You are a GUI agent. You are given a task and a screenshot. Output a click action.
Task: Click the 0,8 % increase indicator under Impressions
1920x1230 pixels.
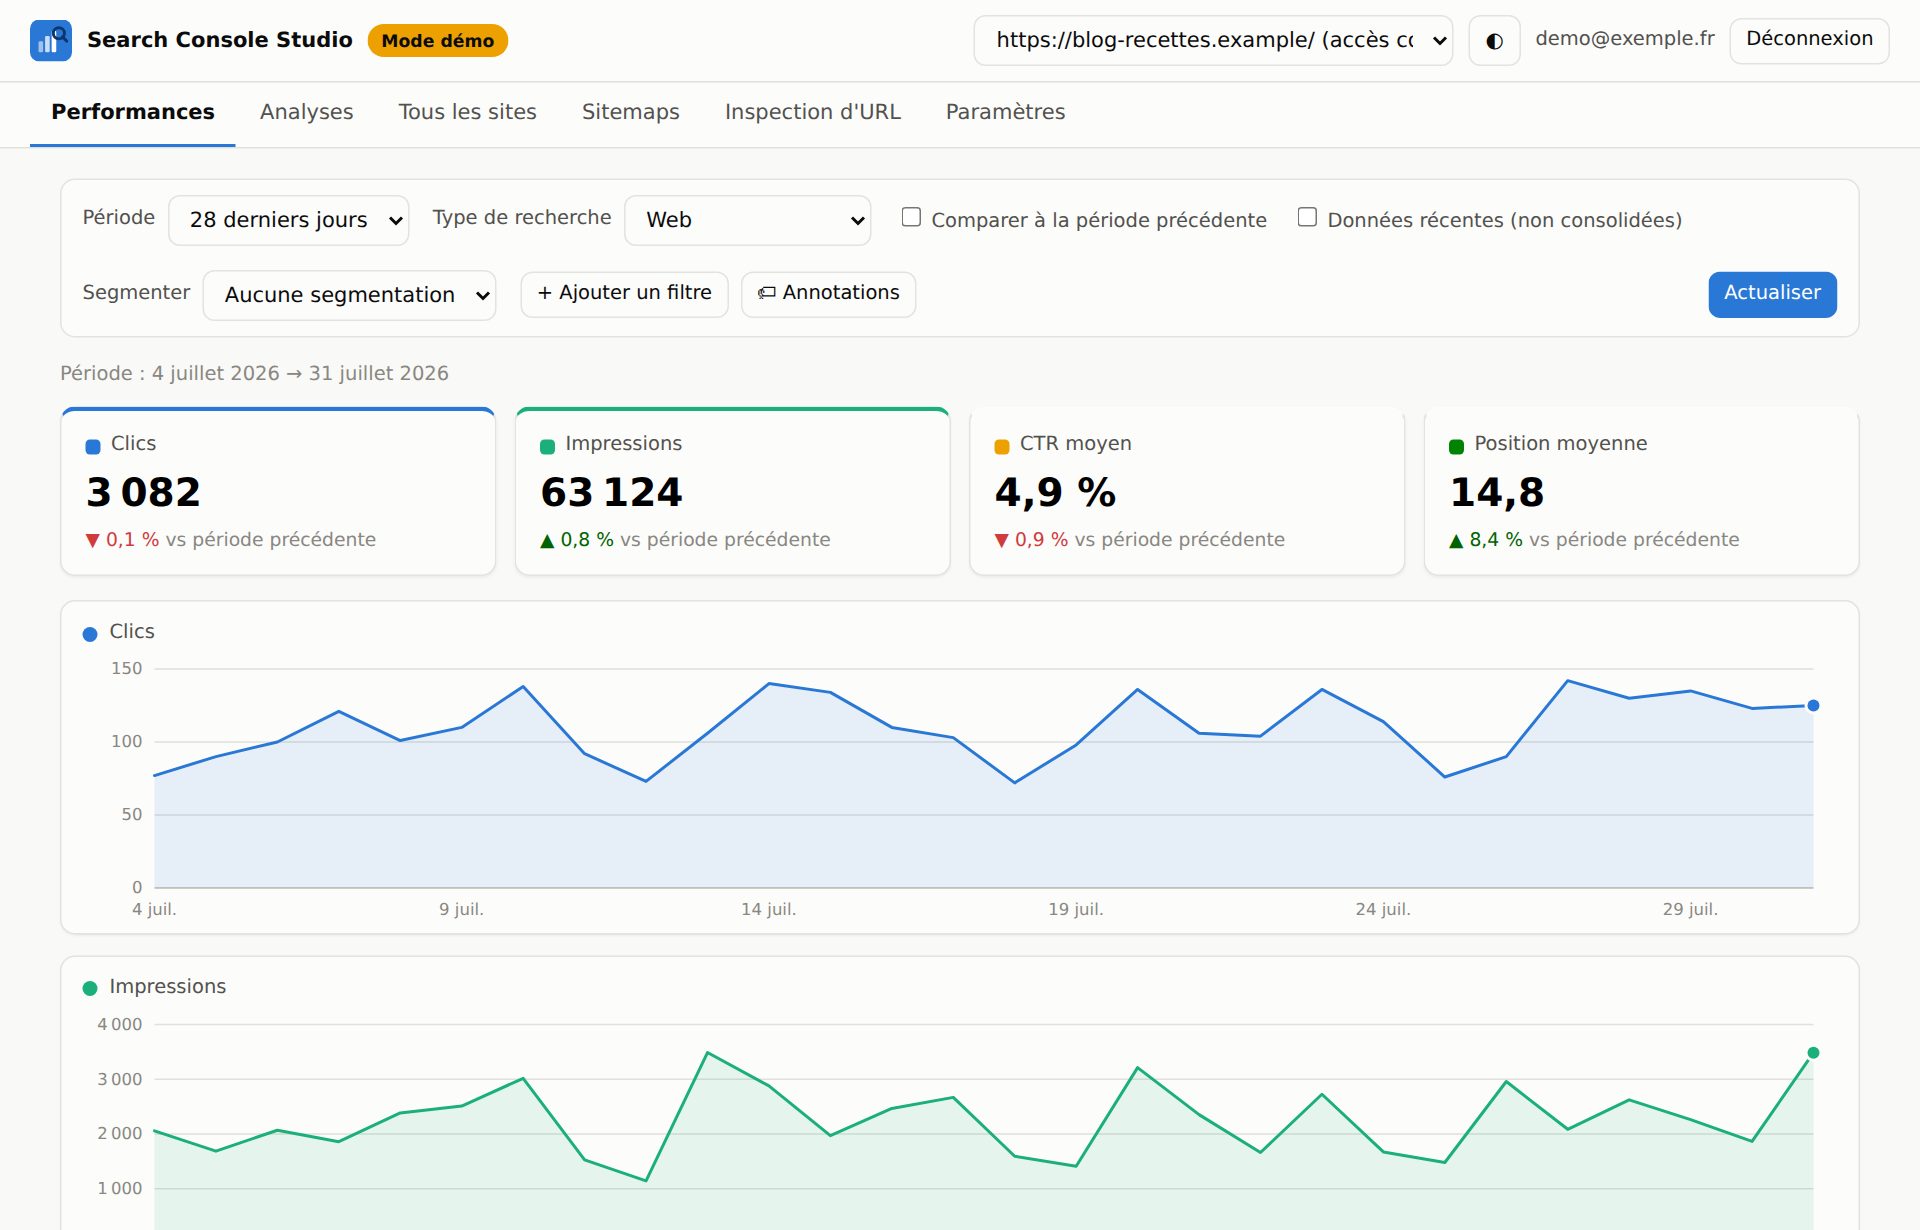click(577, 540)
